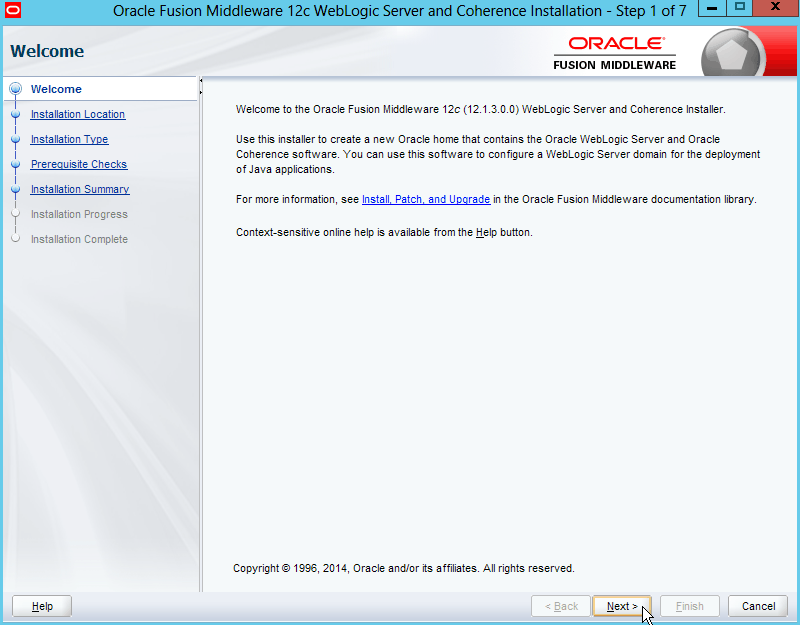800x625 pixels.
Task: Collapse the navigation pane using the splitter arrow
Action: [201, 81]
